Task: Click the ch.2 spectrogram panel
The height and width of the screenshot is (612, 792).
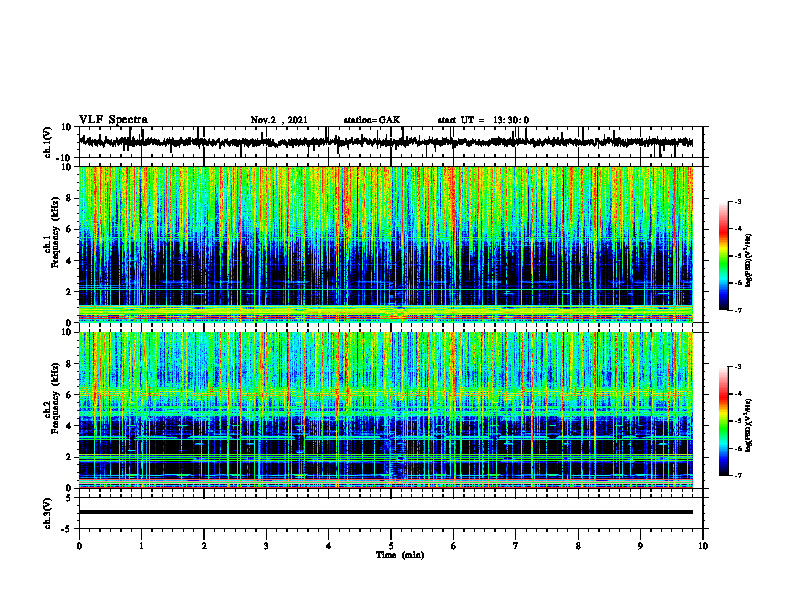Action: 386,410
